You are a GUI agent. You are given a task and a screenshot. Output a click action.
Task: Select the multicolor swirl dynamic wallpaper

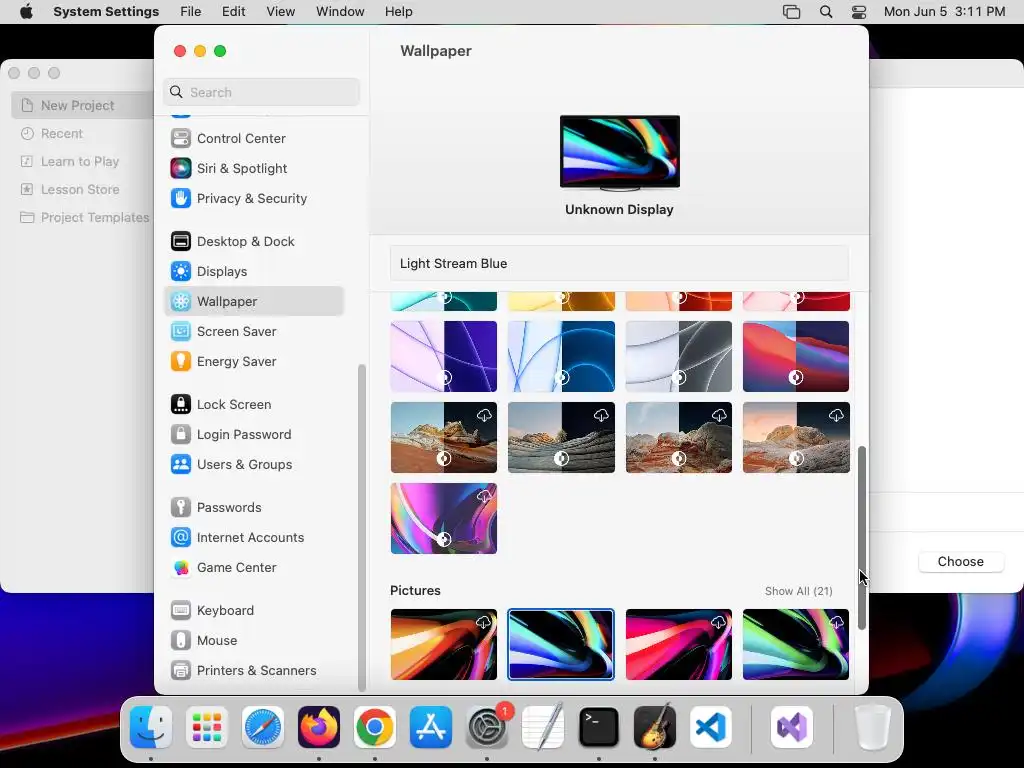(x=443, y=519)
